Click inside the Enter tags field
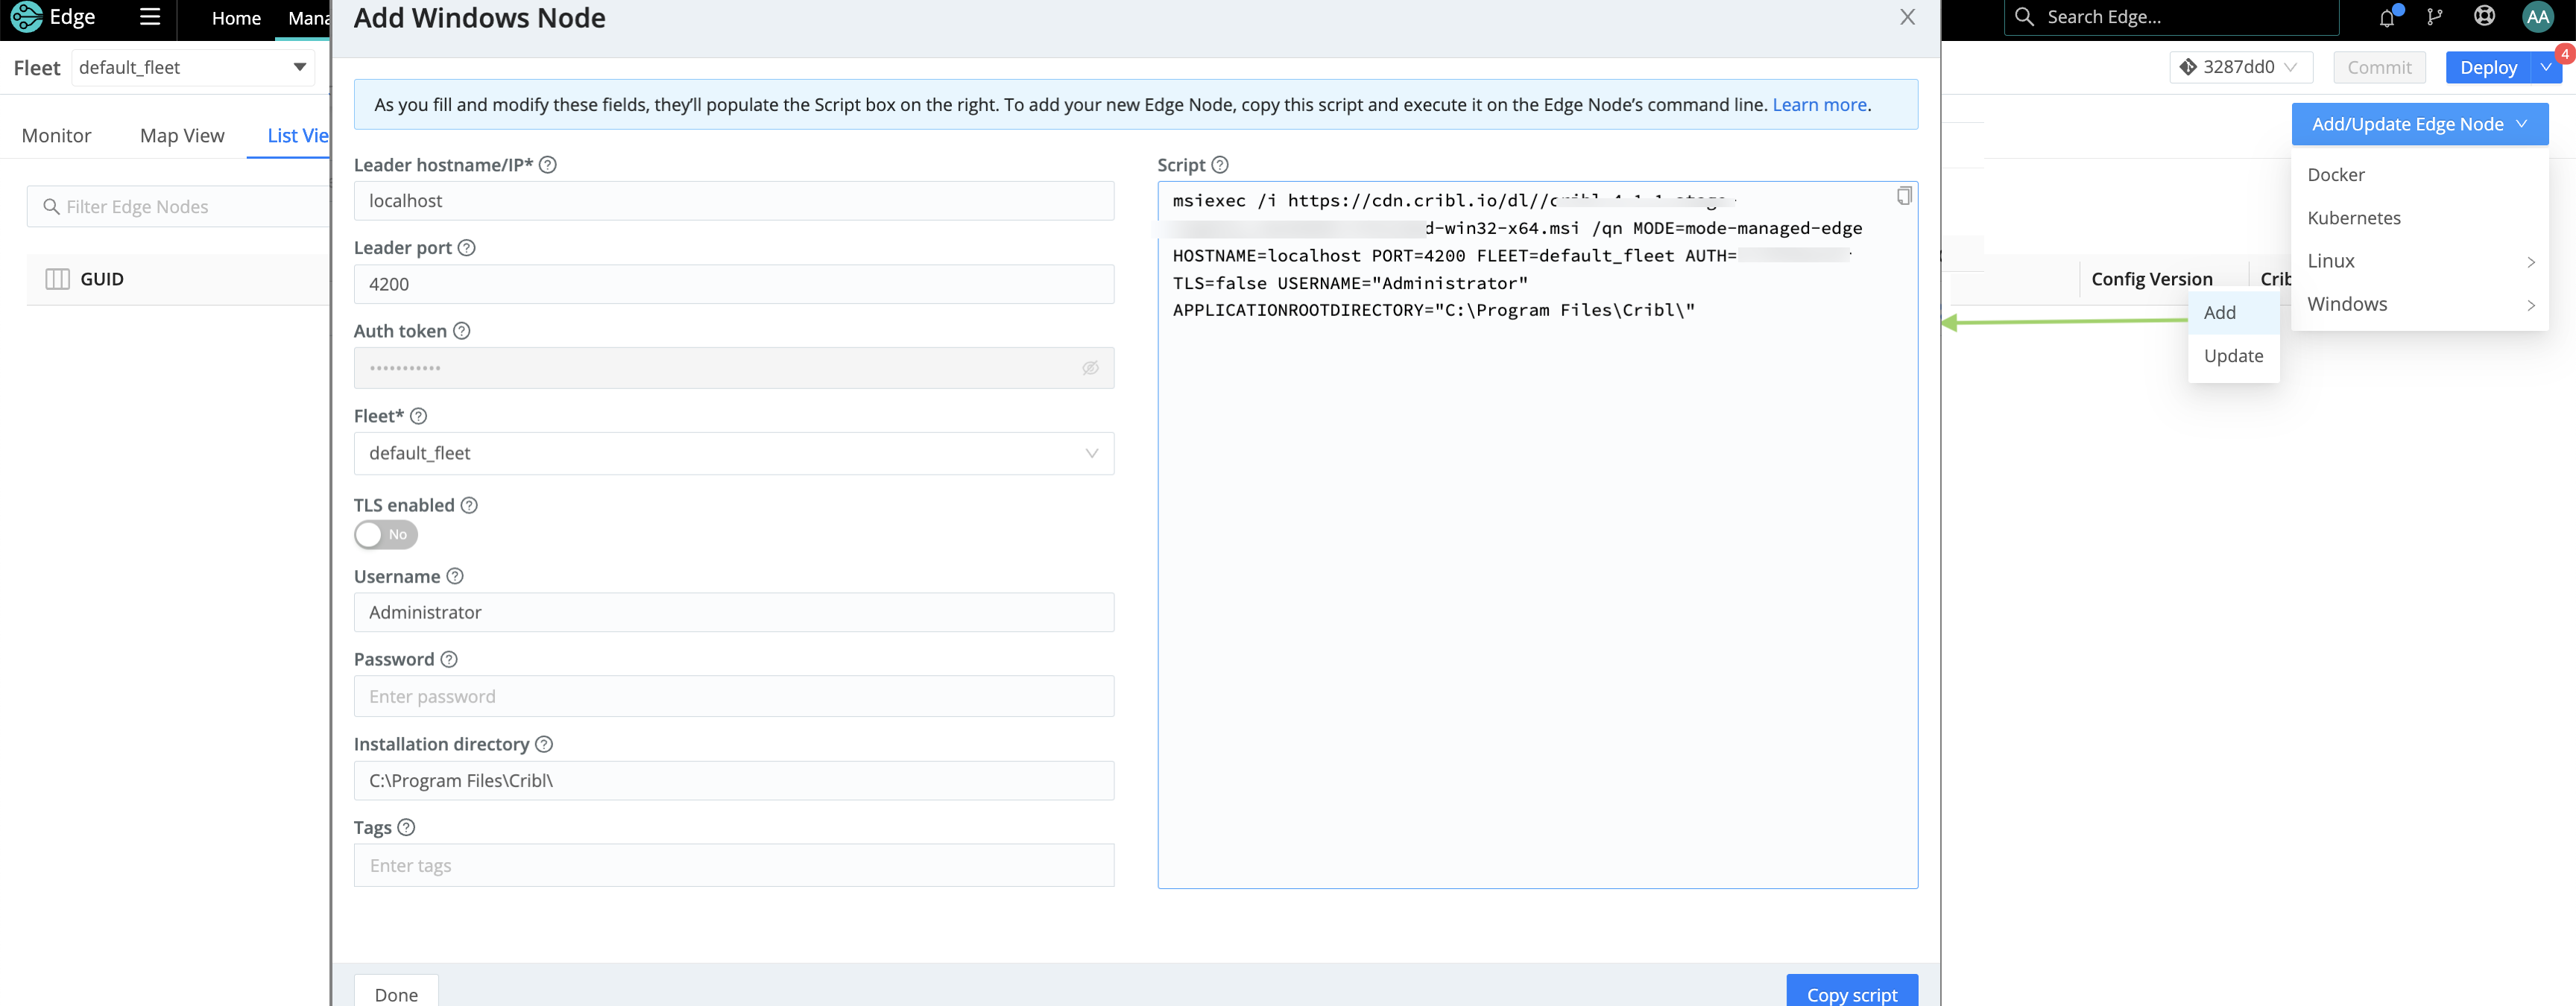 (x=733, y=864)
